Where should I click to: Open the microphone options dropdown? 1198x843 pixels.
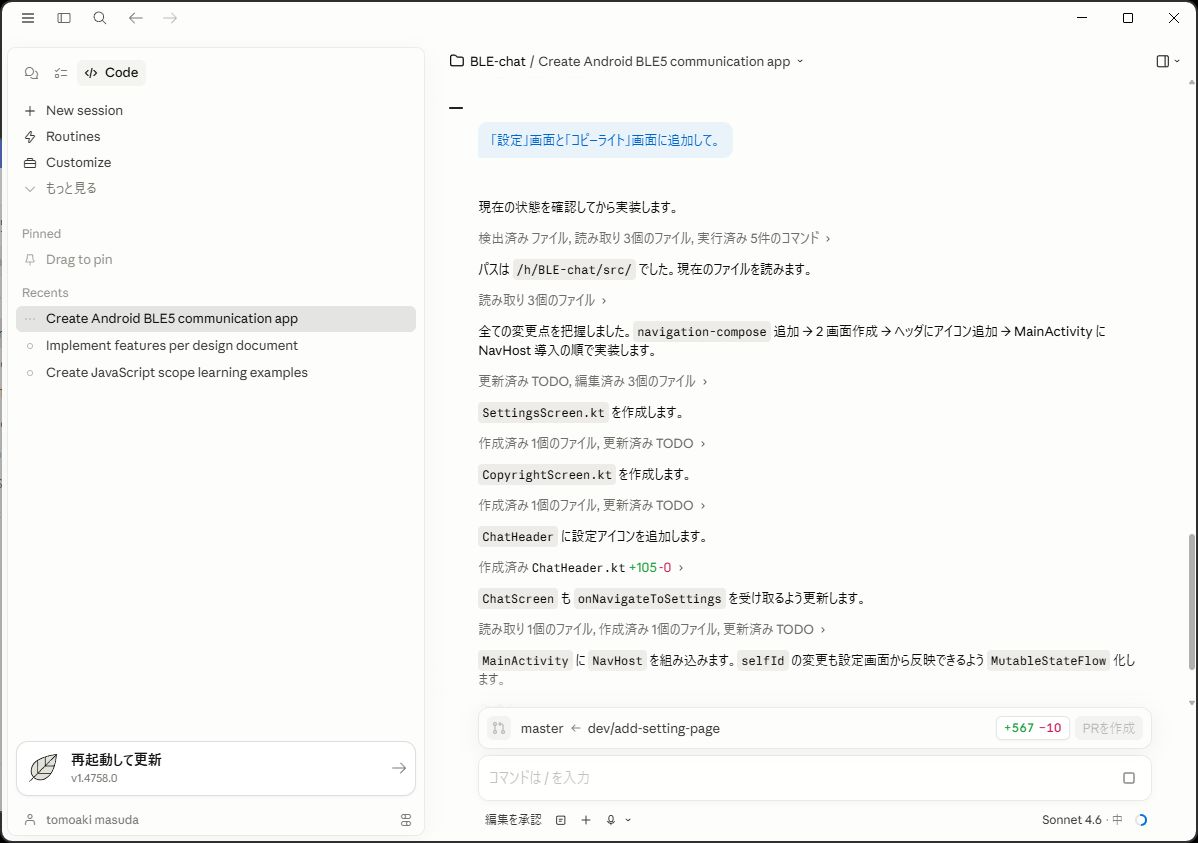(628, 820)
